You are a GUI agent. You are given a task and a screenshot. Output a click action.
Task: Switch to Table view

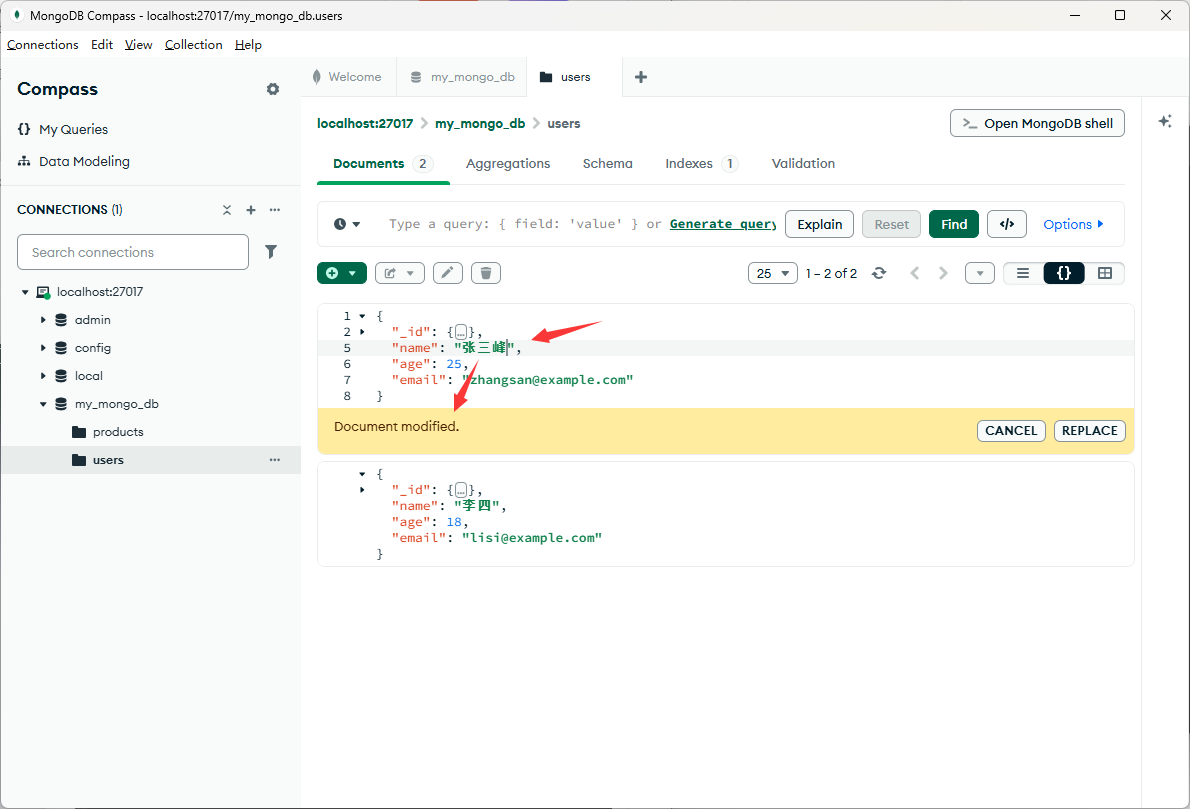click(1105, 273)
